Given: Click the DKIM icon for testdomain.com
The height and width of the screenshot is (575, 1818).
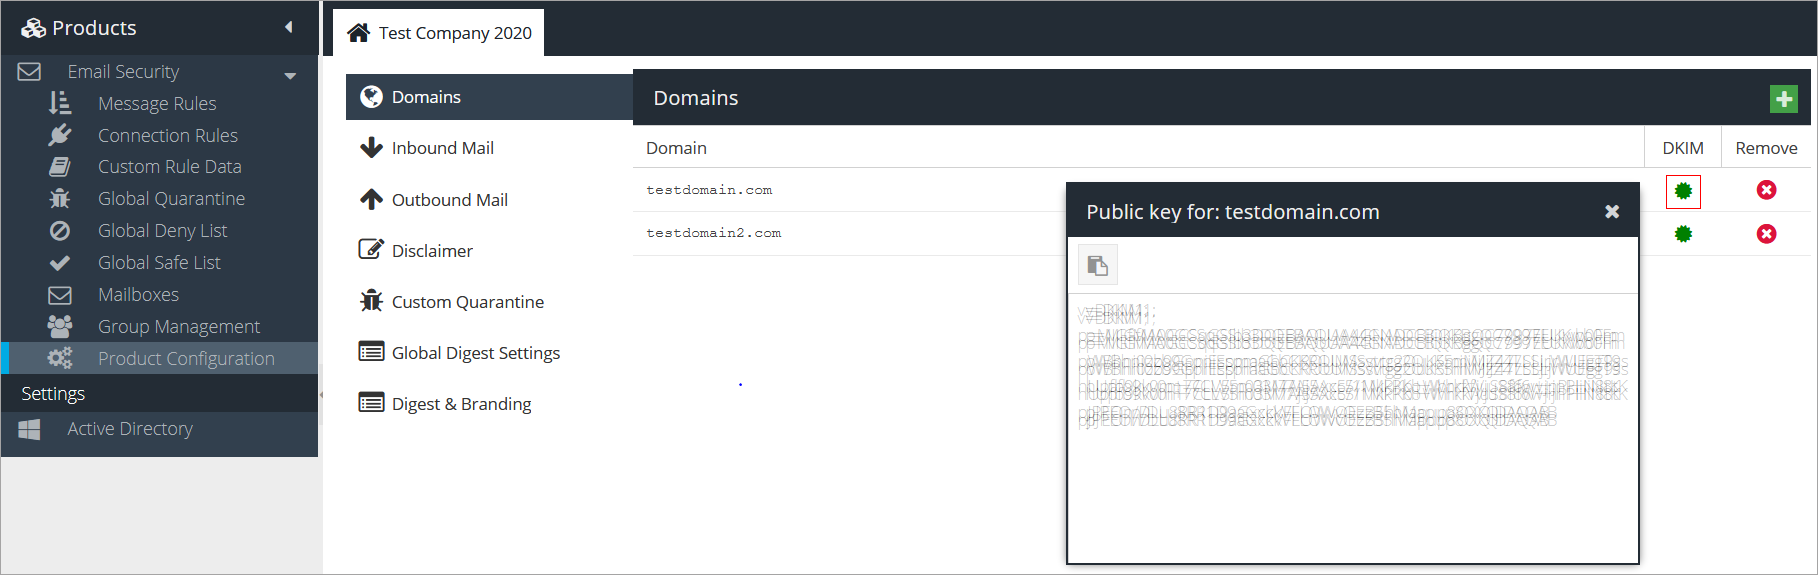Looking at the screenshot, I should click(1683, 191).
